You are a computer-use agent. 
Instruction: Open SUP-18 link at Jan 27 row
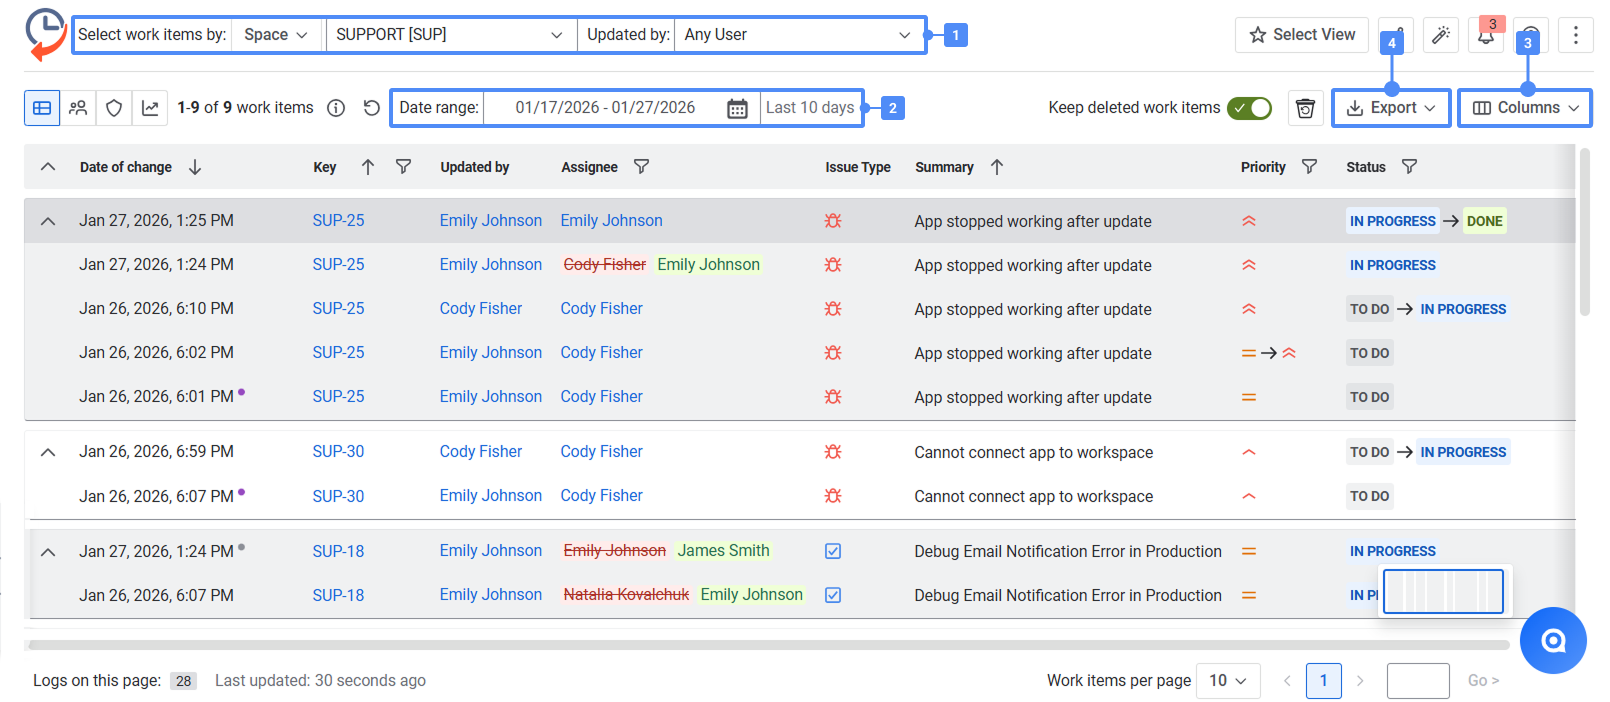pyautogui.click(x=338, y=552)
